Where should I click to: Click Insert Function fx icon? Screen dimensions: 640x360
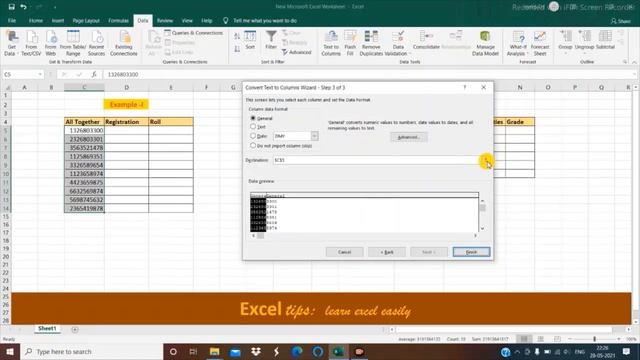click(94, 74)
